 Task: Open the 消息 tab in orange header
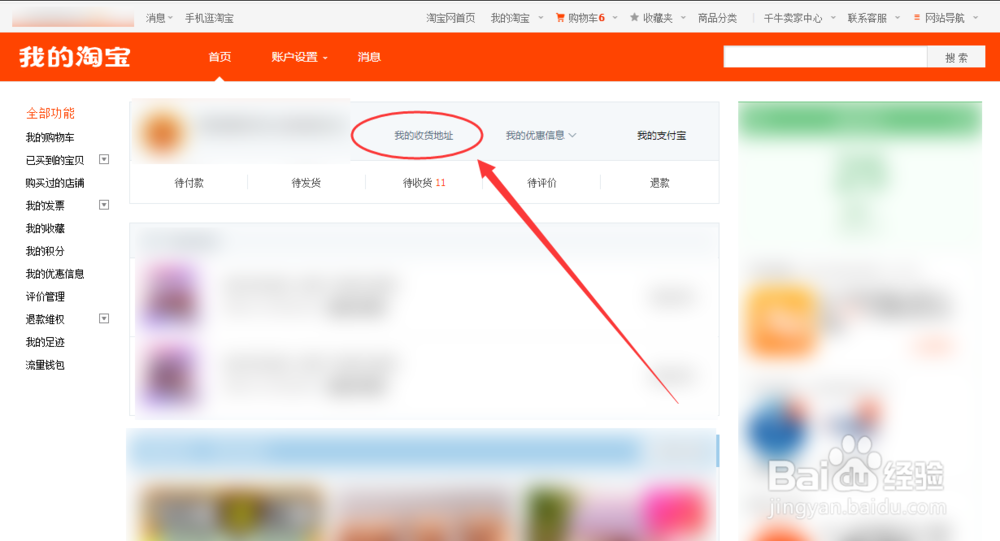[x=369, y=57]
